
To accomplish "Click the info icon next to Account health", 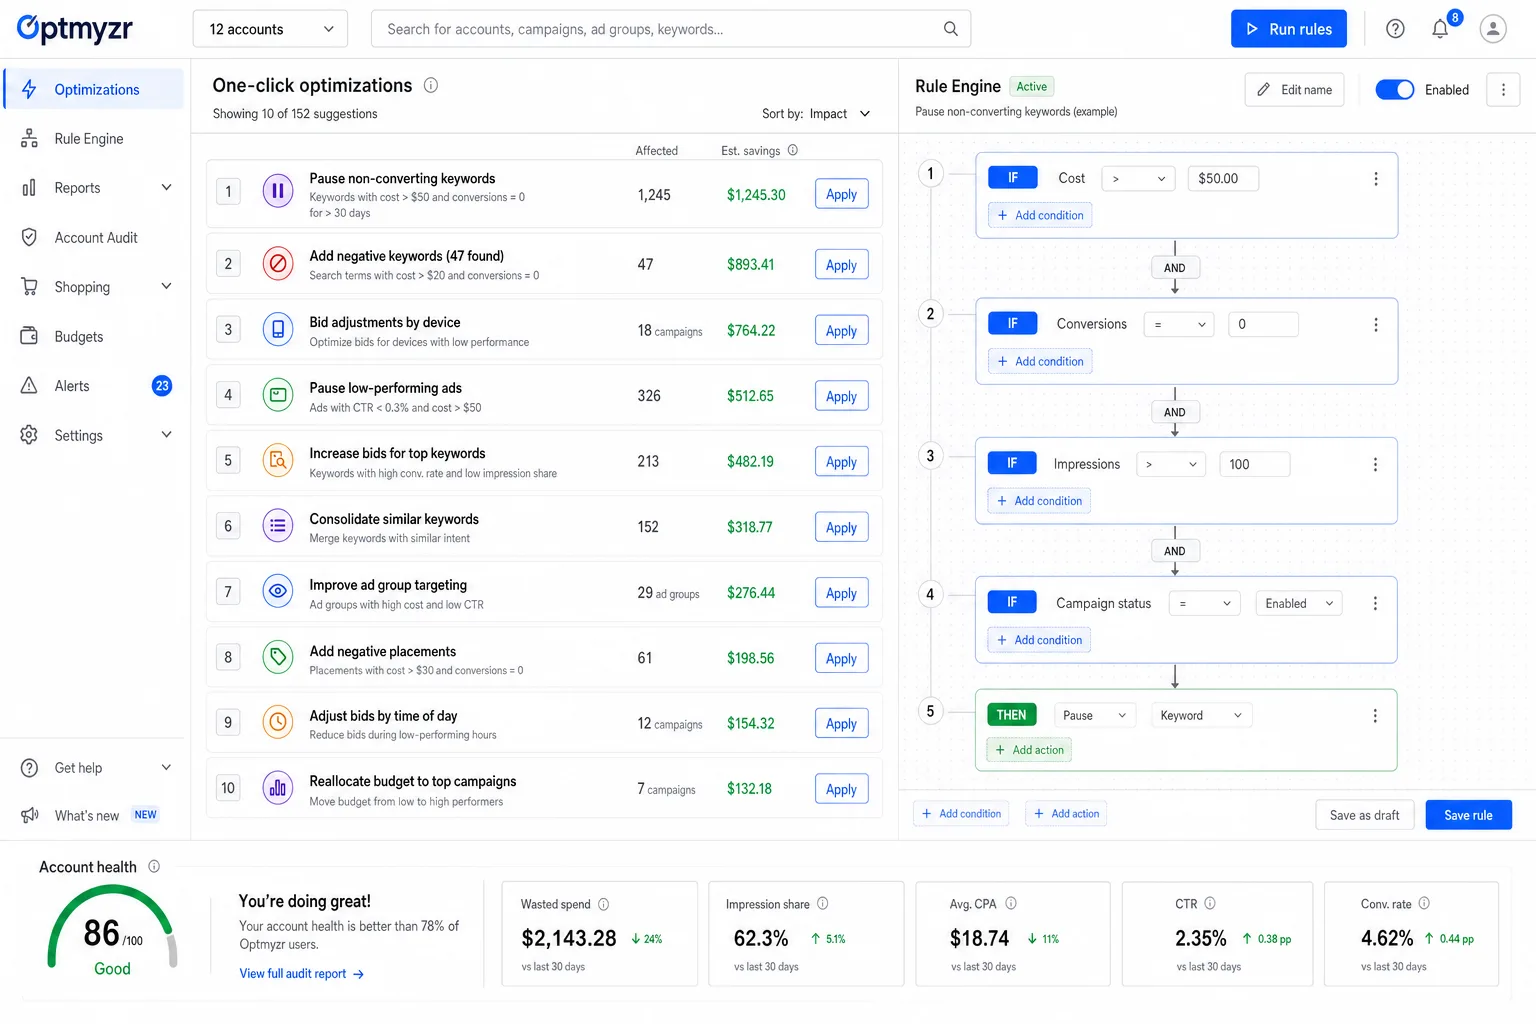I will pos(154,866).
